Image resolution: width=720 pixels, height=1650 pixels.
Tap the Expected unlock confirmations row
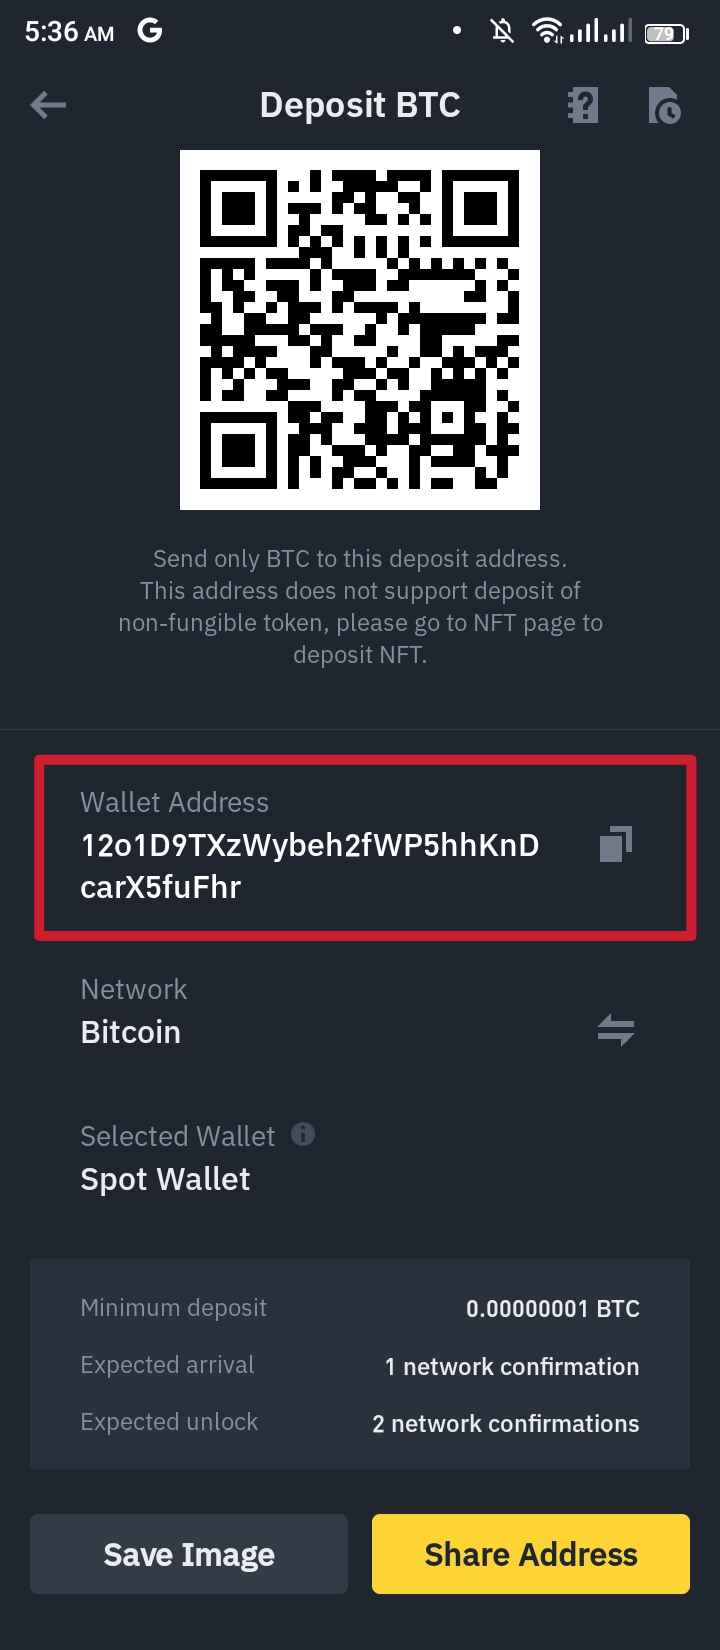[x=360, y=1423]
